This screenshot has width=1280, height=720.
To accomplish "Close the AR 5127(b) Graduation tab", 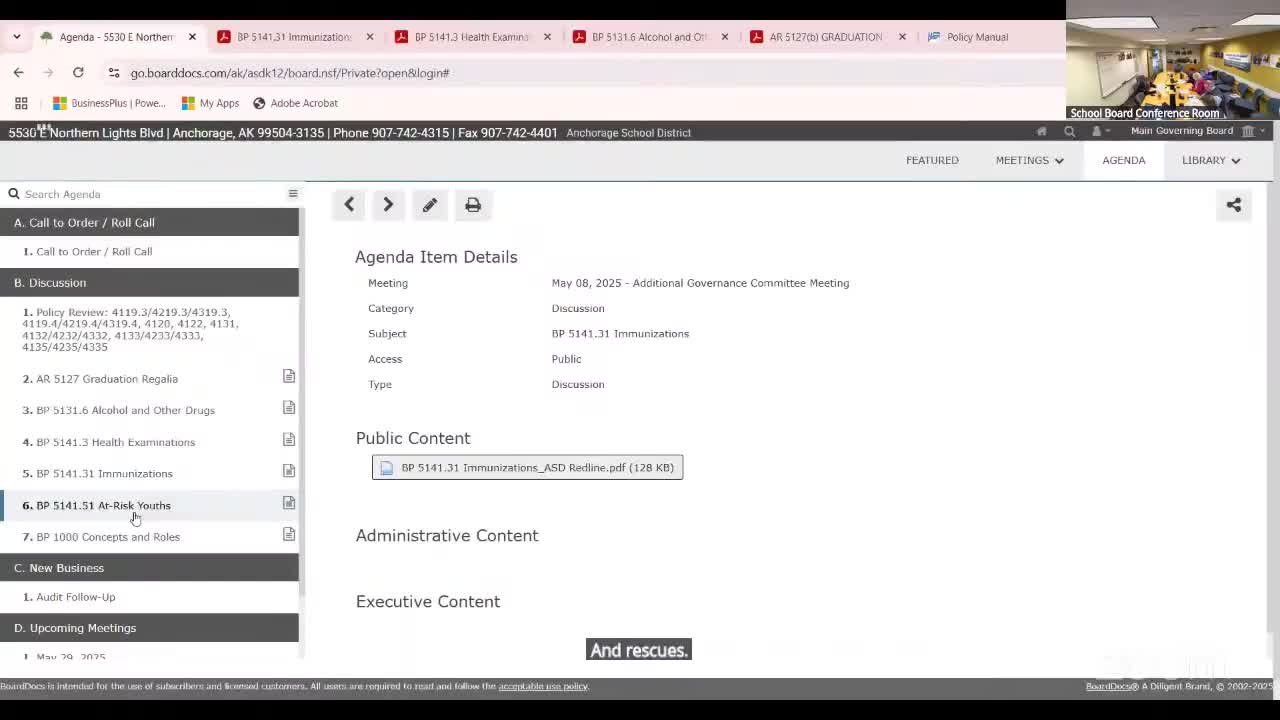I will pos(902,37).
